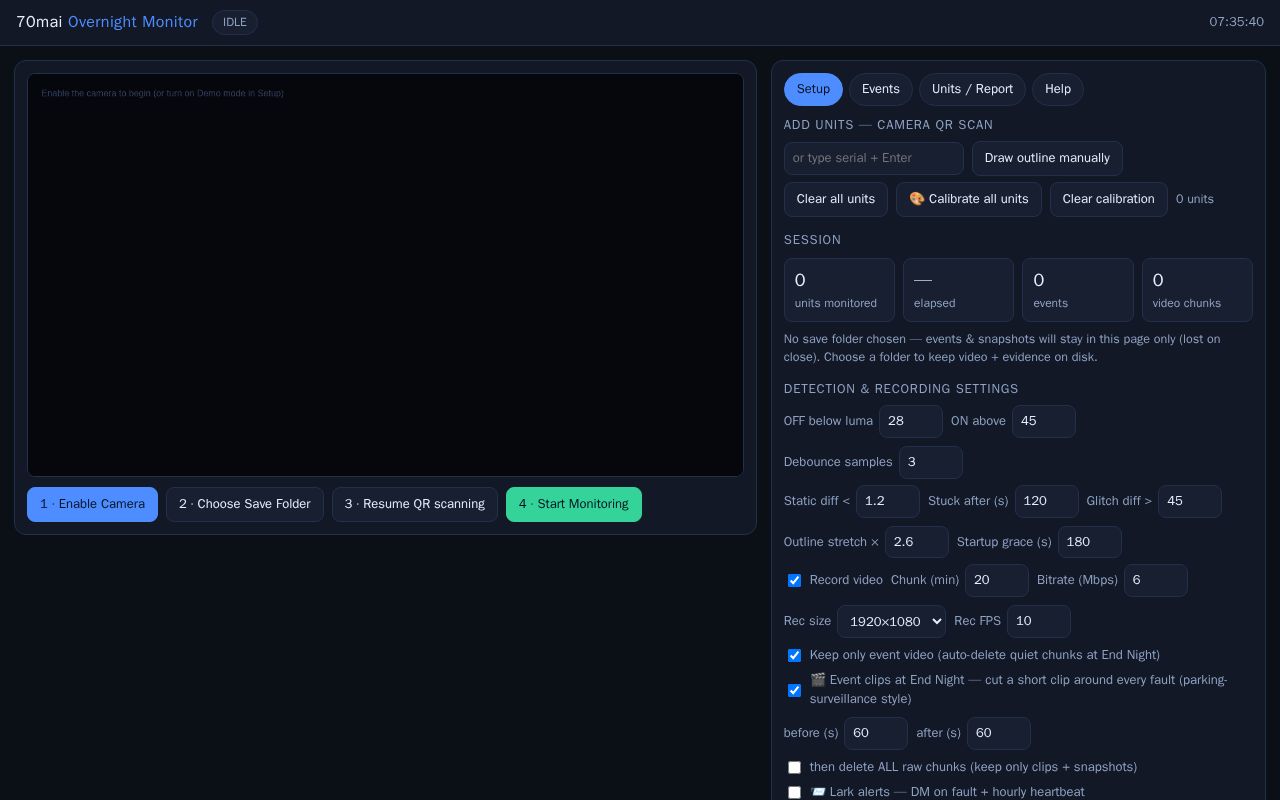Viewport: 1280px width, 800px height.
Task: Edit the Stuck after (s) field
Action: (1047, 501)
